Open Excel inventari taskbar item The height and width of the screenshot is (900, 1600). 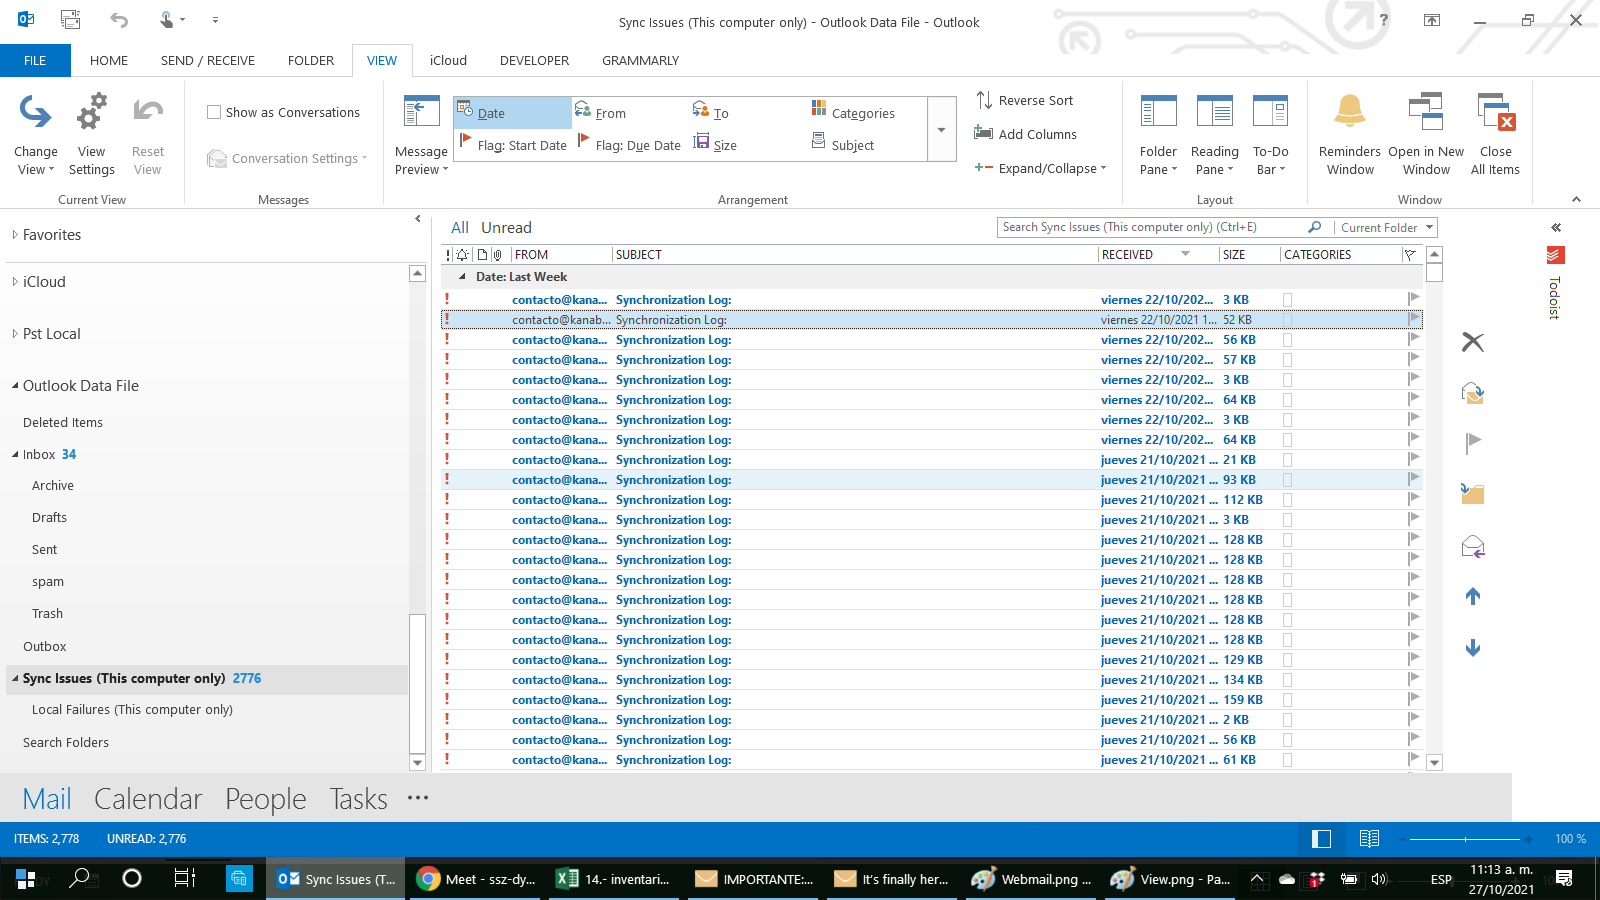coord(614,879)
